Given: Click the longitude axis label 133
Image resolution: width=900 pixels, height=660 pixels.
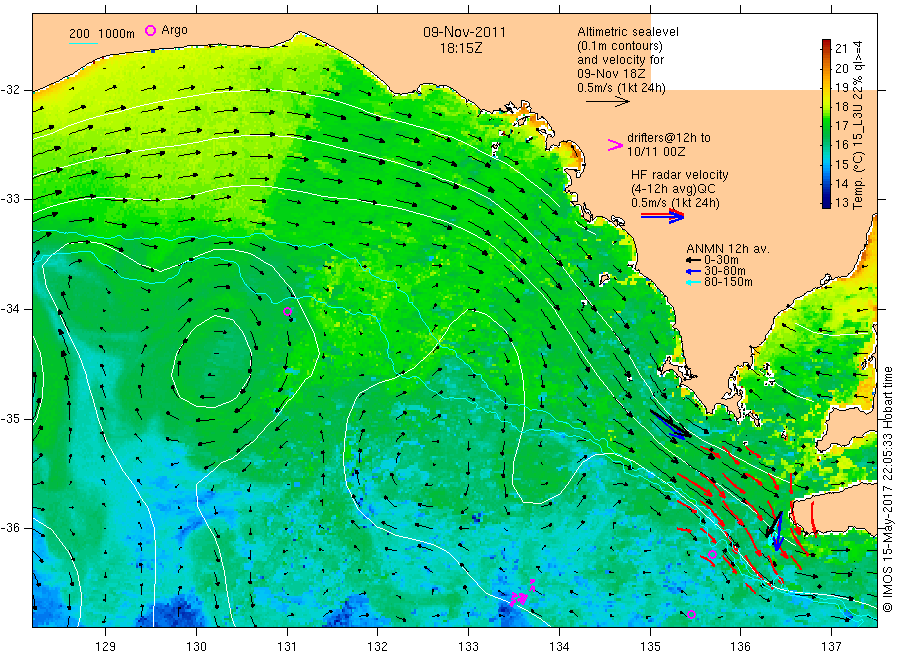Looking at the screenshot, I should [x=468, y=647].
